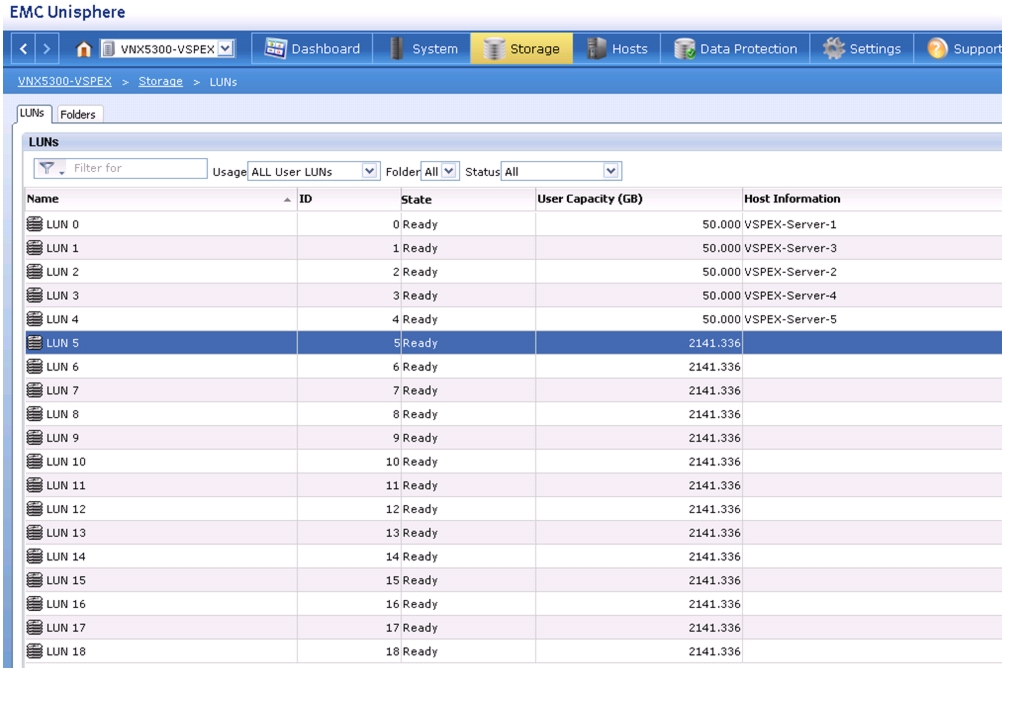1013x713 pixels.
Task: Switch to the Folders tab
Action: (78, 114)
